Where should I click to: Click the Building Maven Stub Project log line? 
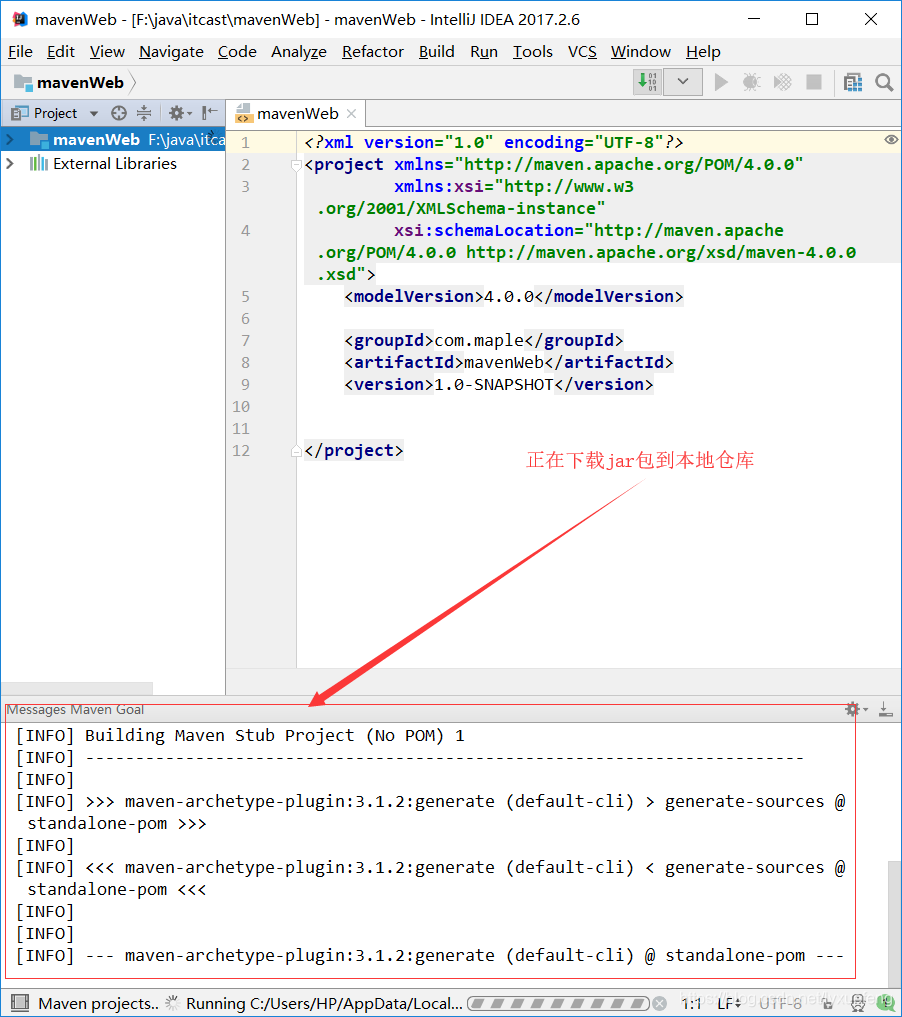[x=240, y=736]
